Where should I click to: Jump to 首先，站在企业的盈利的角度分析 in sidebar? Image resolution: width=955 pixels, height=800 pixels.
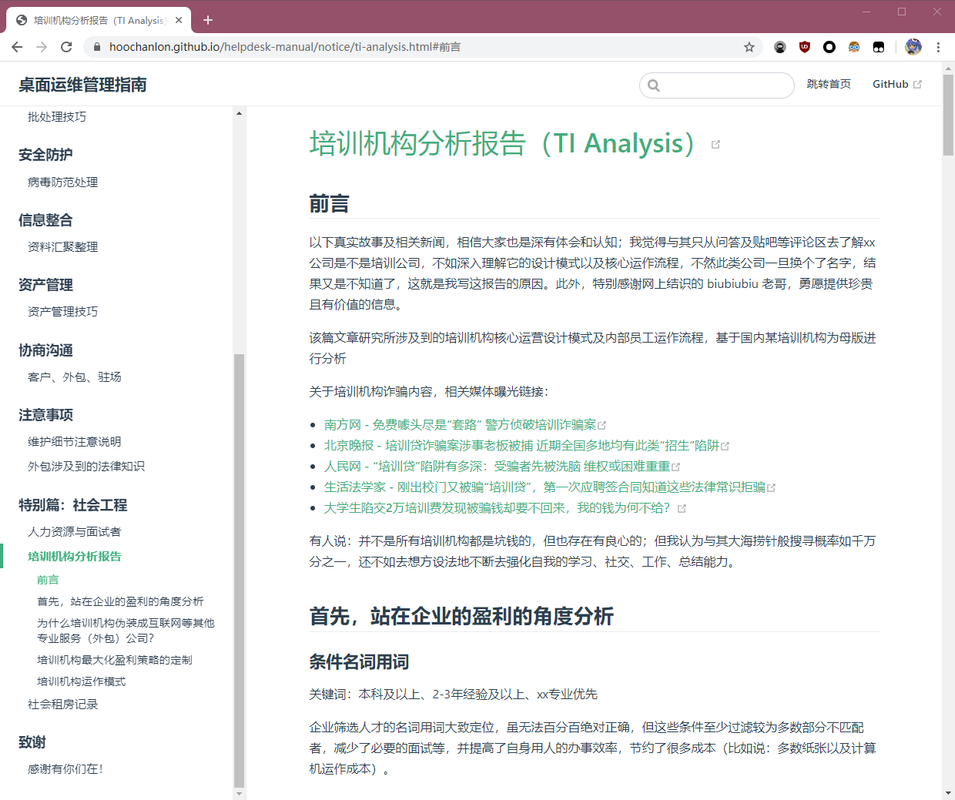pyautogui.click(x=120, y=601)
